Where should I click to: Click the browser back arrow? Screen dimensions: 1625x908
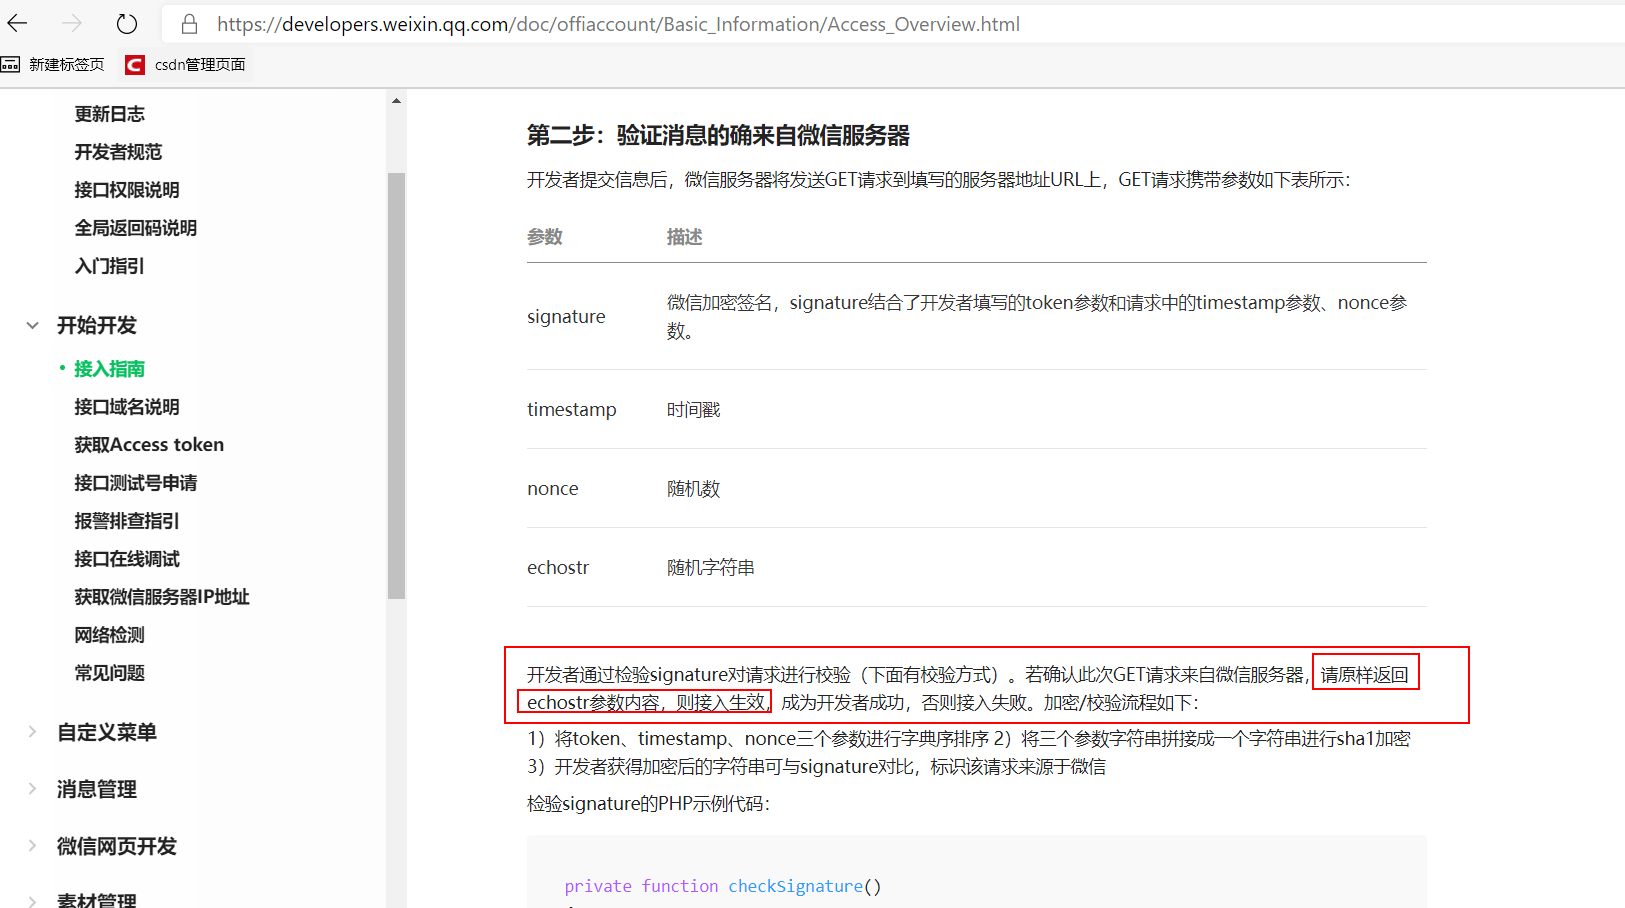(18, 23)
